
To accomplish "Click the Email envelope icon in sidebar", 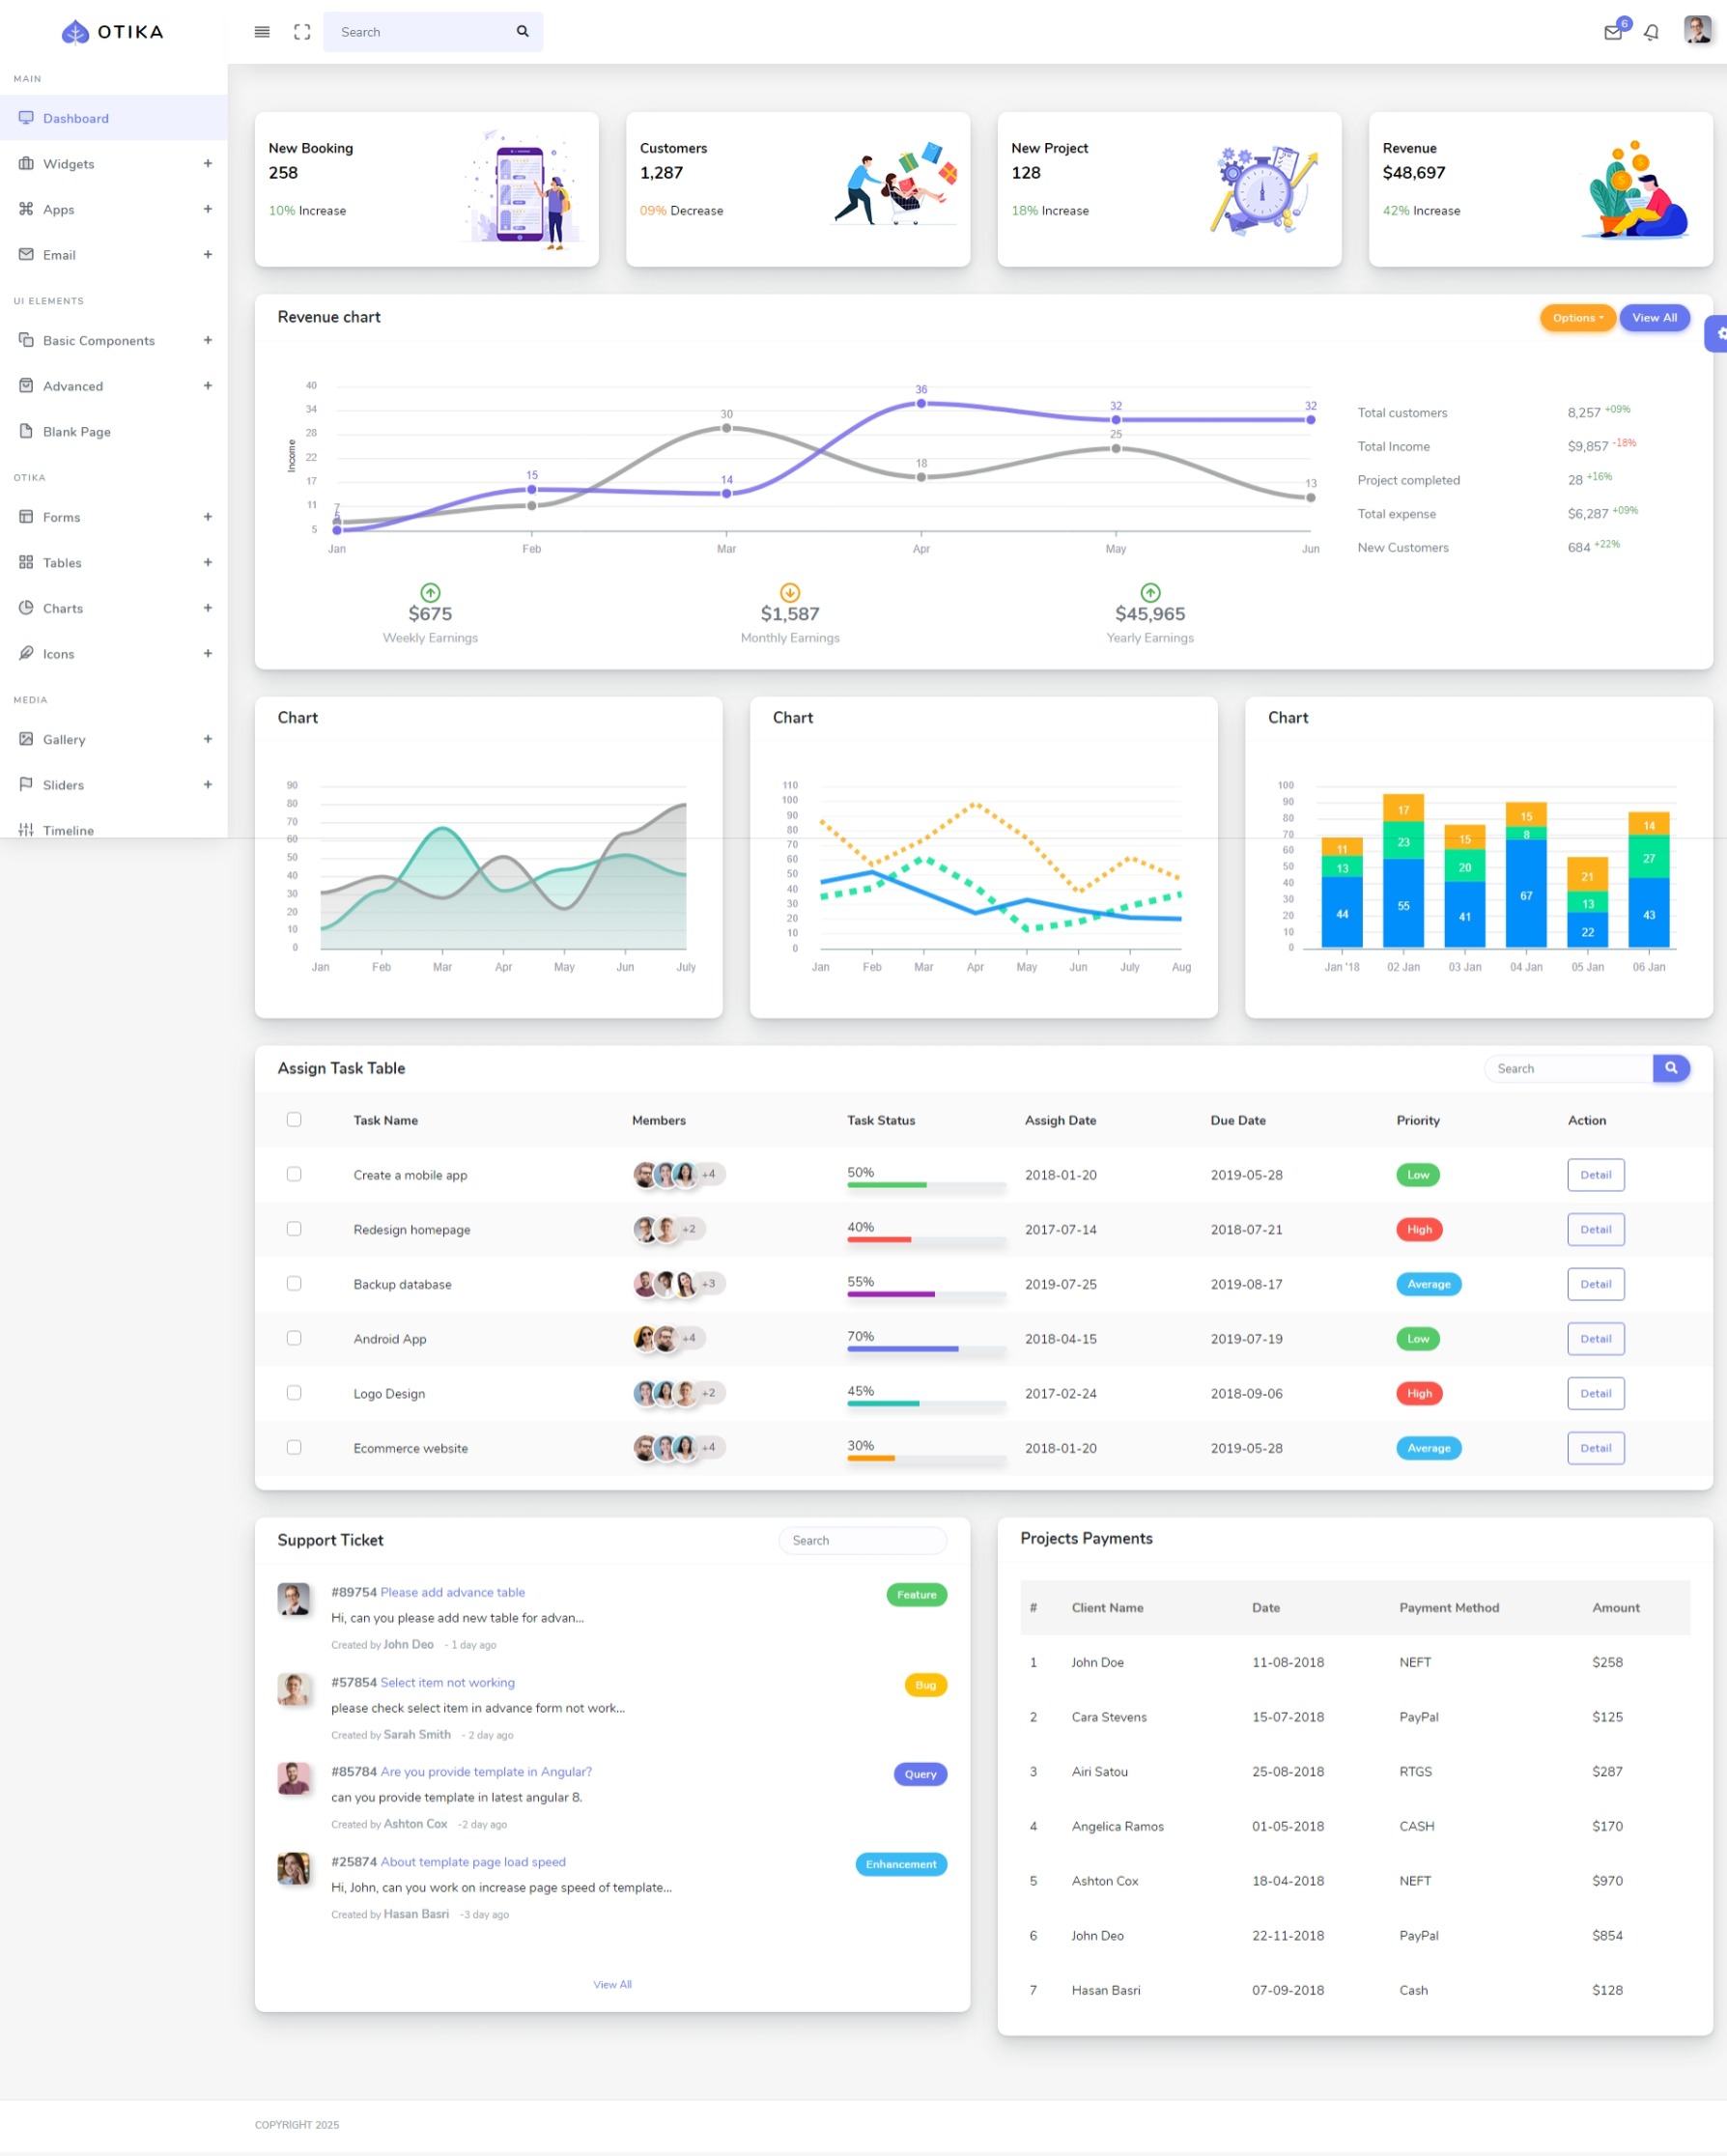I will (x=26, y=254).
